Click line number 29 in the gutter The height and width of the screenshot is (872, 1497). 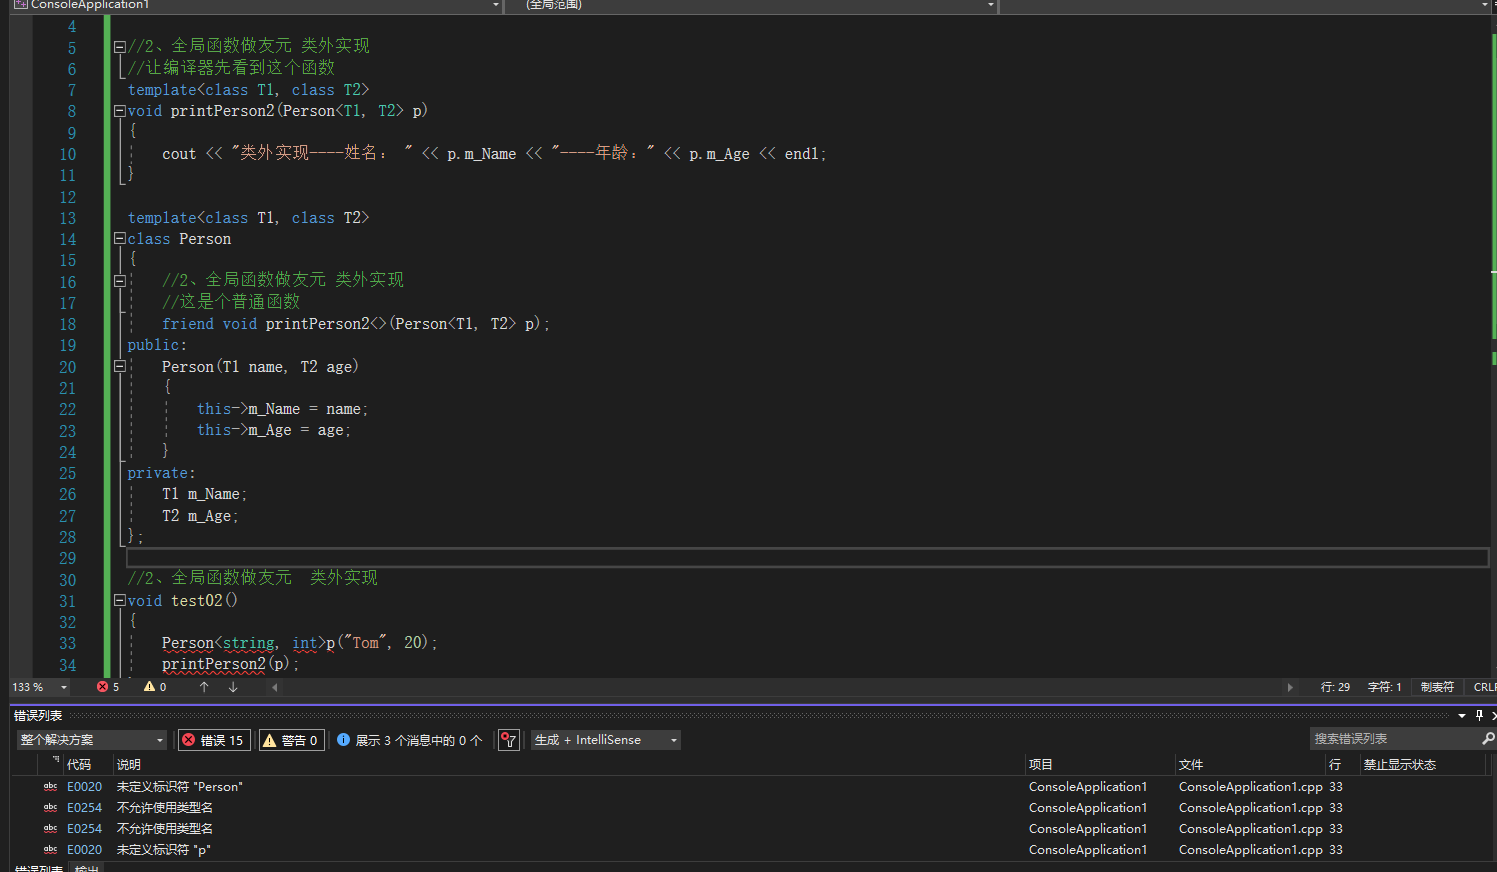(x=67, y=558)
